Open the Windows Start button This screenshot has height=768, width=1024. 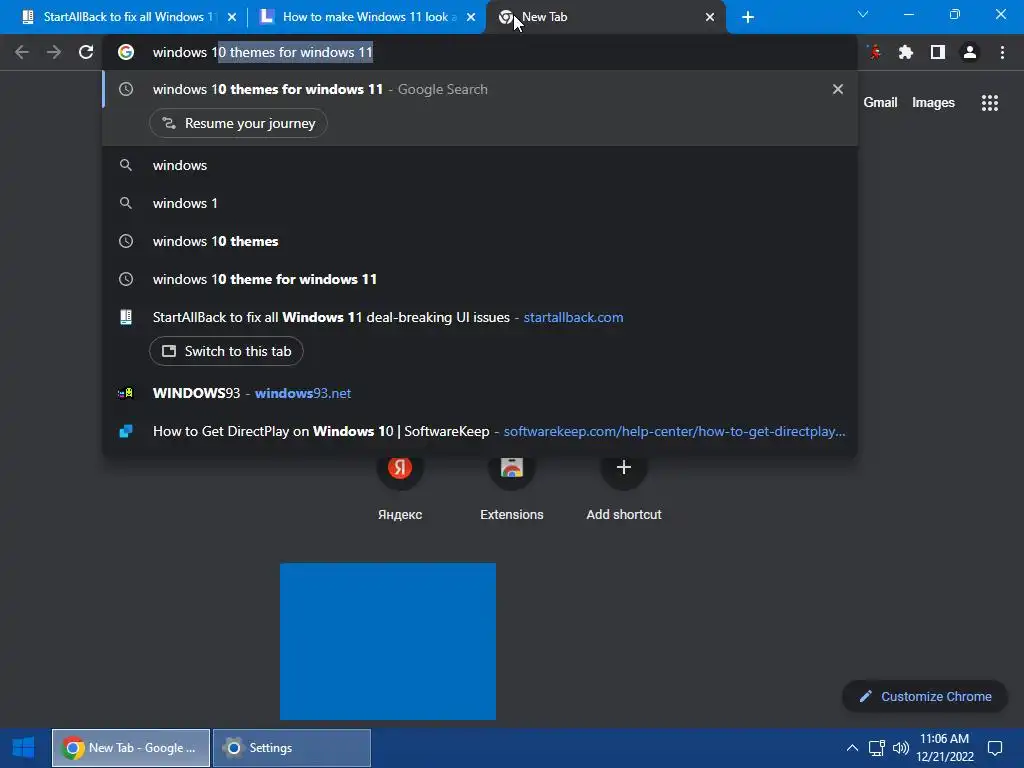point(24,748)
